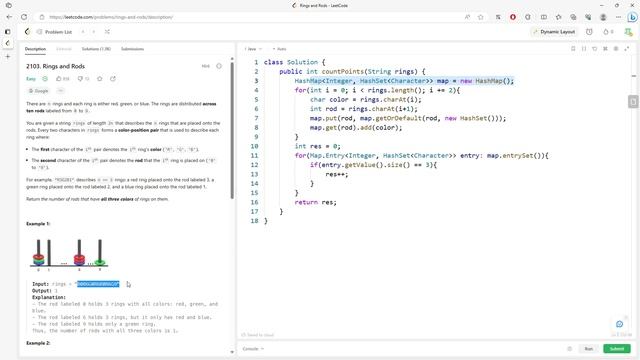Image resolution: width=640 pixels, height=360 pixels.
Task: Select the LeetCode tab in vertical tabs
Action: [x=8, y=43]
